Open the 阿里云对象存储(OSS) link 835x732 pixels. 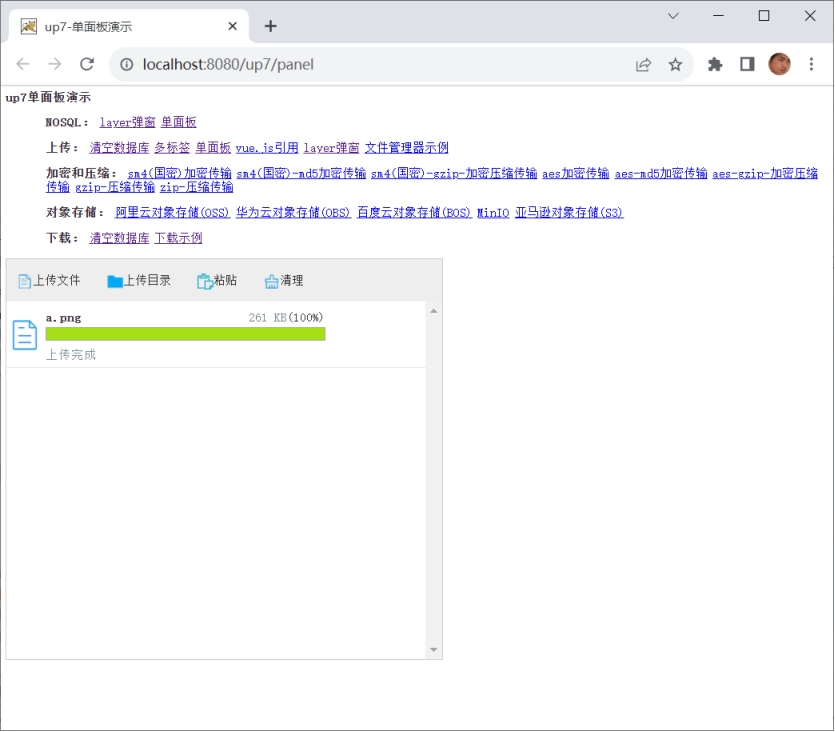(x=172, y=212)
